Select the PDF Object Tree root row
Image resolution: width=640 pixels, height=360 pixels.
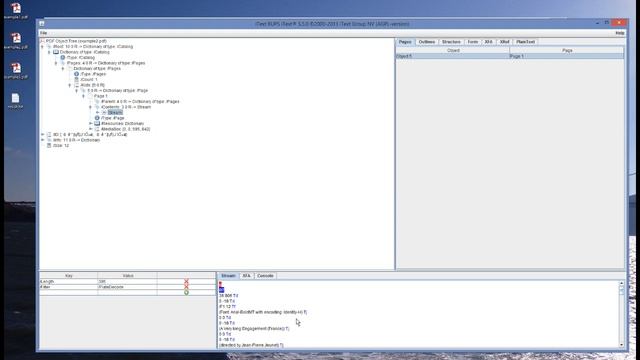[x=73, y=41]
